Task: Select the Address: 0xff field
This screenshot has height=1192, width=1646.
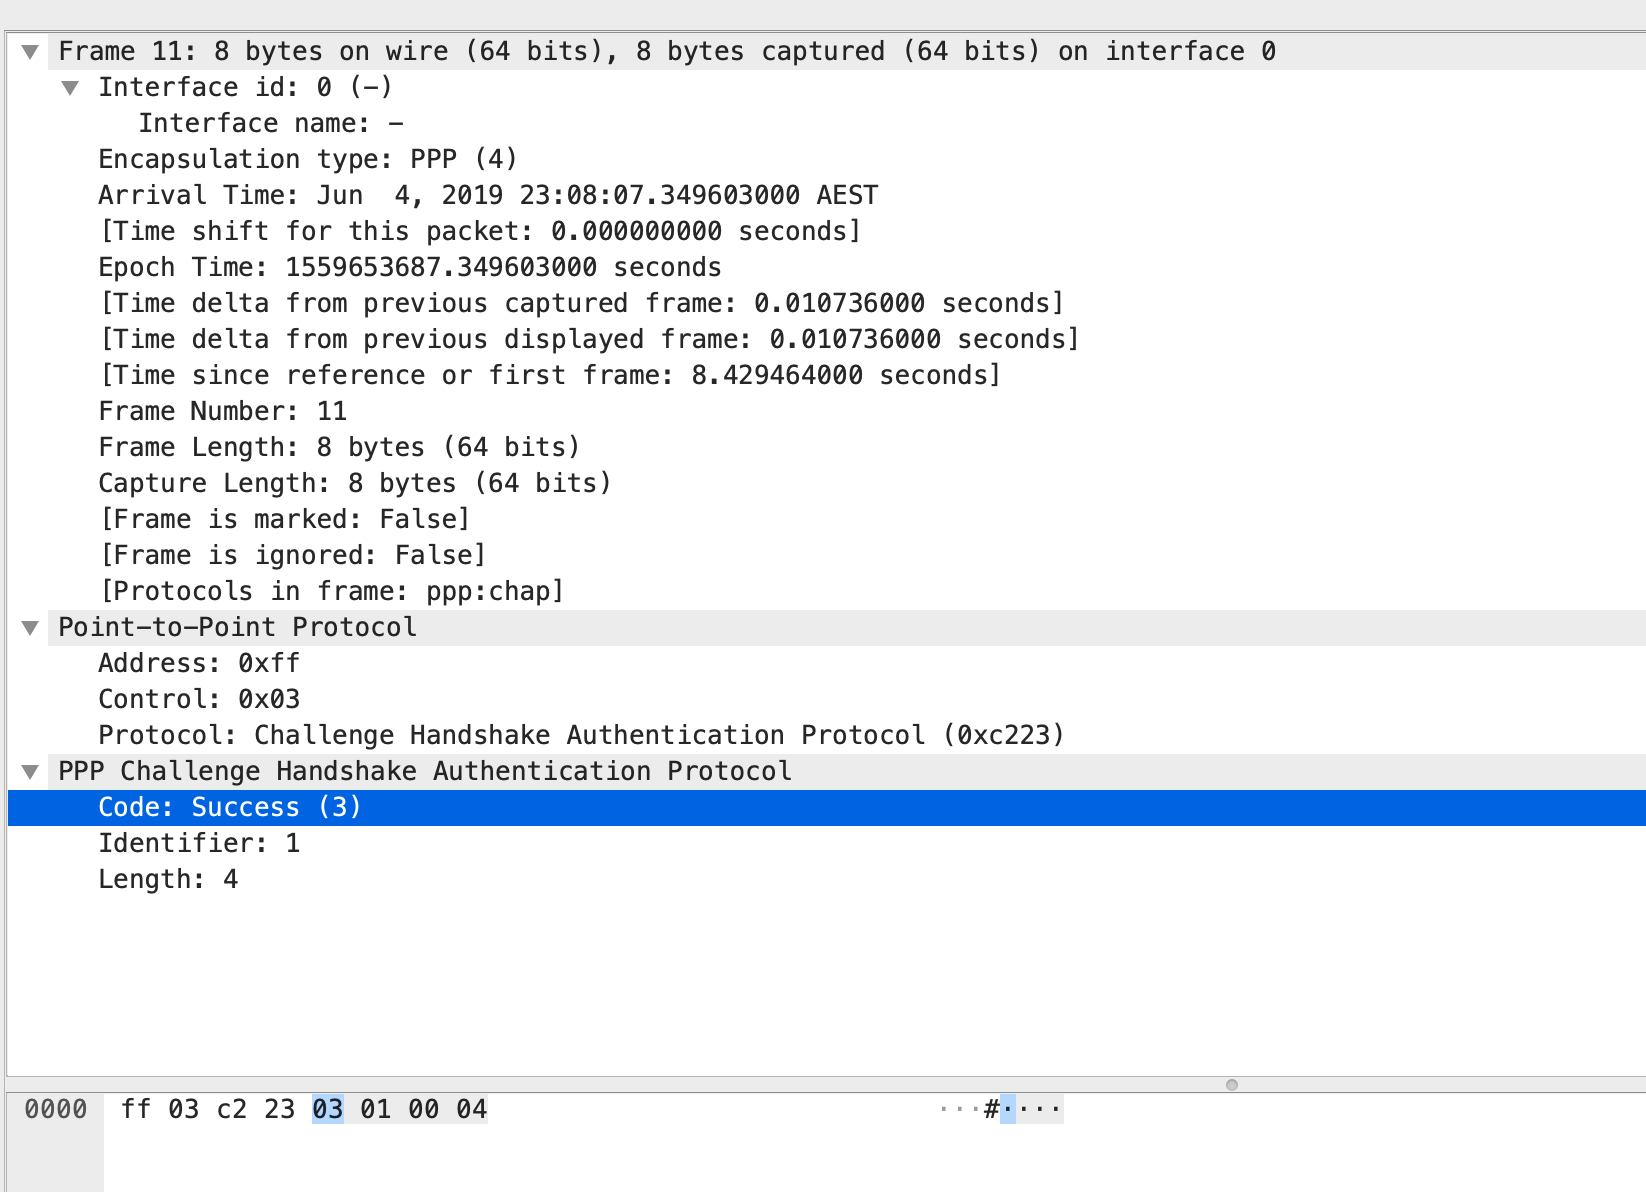Action: coord(198,664)
